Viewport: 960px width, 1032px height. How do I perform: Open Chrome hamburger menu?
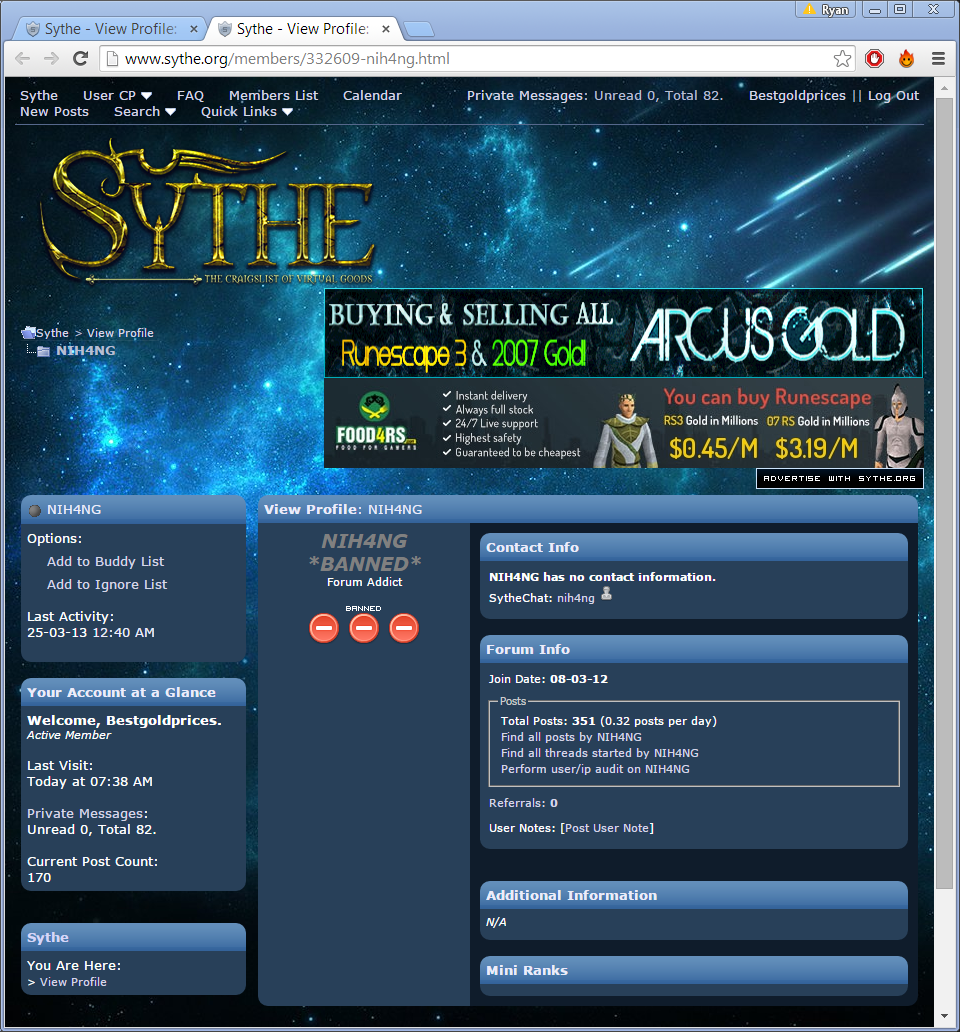pos(938,59)
